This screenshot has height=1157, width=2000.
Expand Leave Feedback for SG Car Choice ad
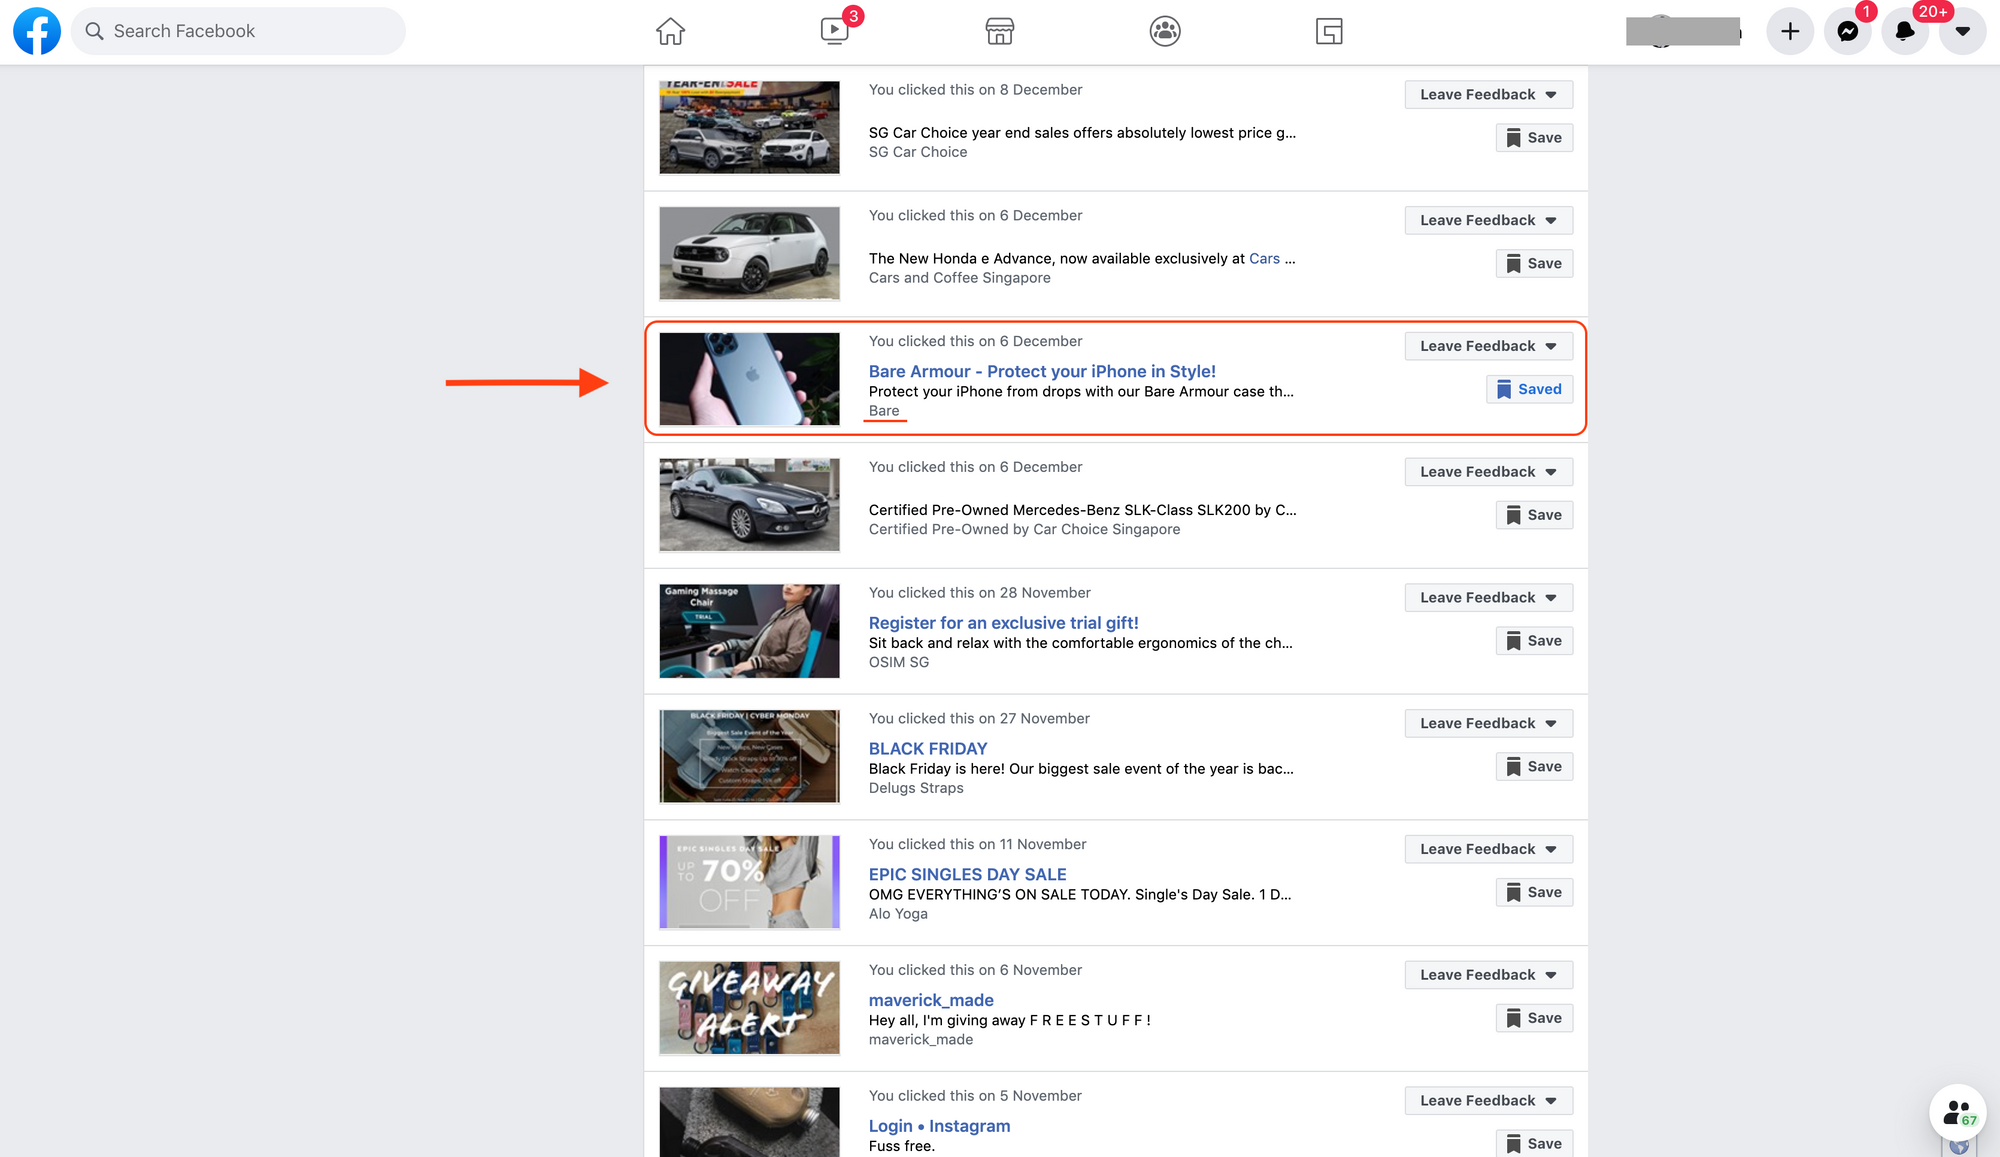click(1488, 94)
